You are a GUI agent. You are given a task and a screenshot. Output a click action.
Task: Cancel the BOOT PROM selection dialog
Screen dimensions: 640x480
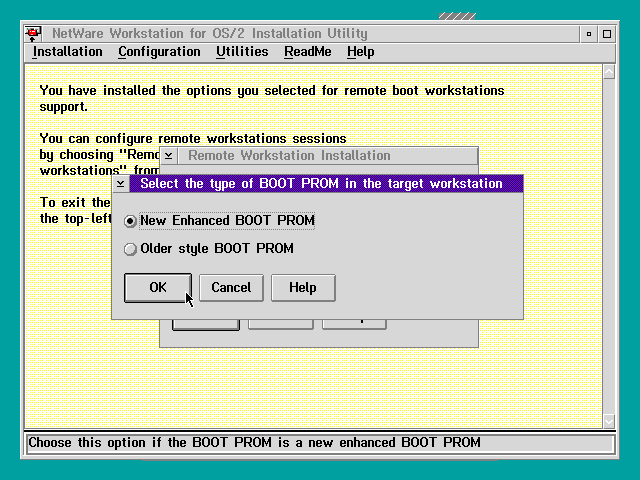[x=231, y=288]
